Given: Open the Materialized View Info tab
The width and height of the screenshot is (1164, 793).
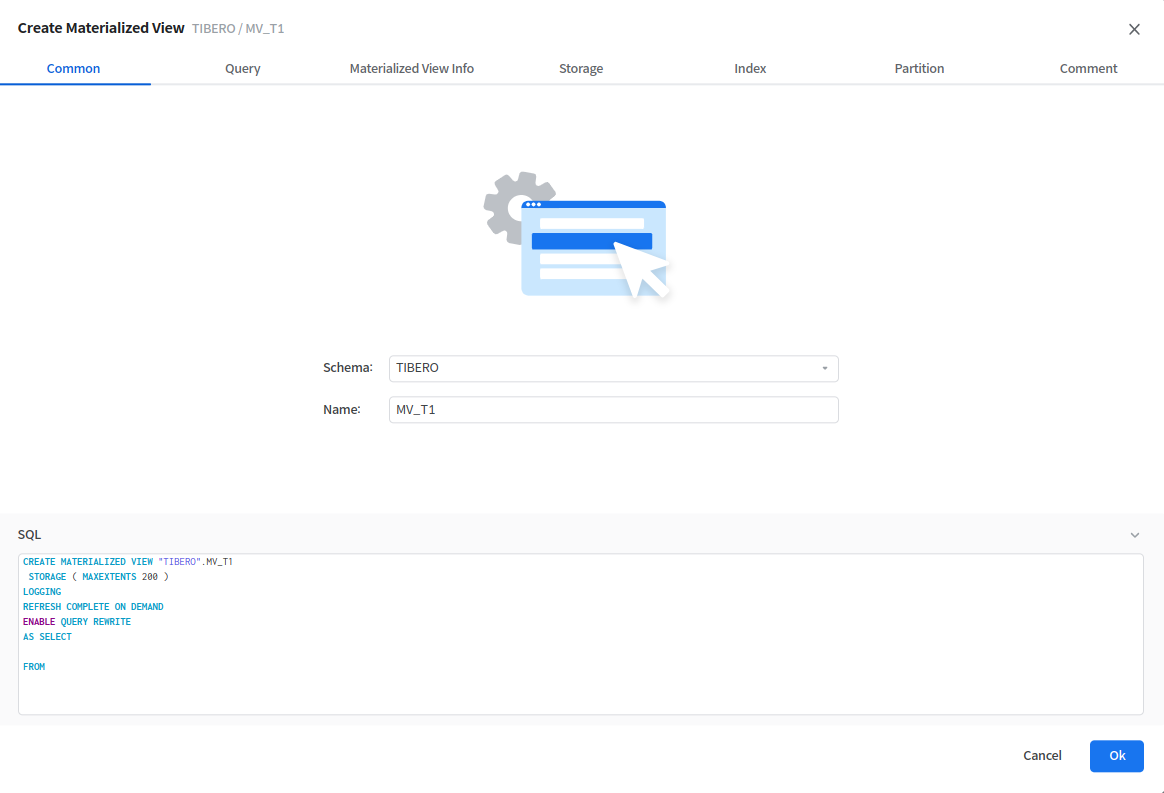Looking at the screenshot, I should [412, 68].
